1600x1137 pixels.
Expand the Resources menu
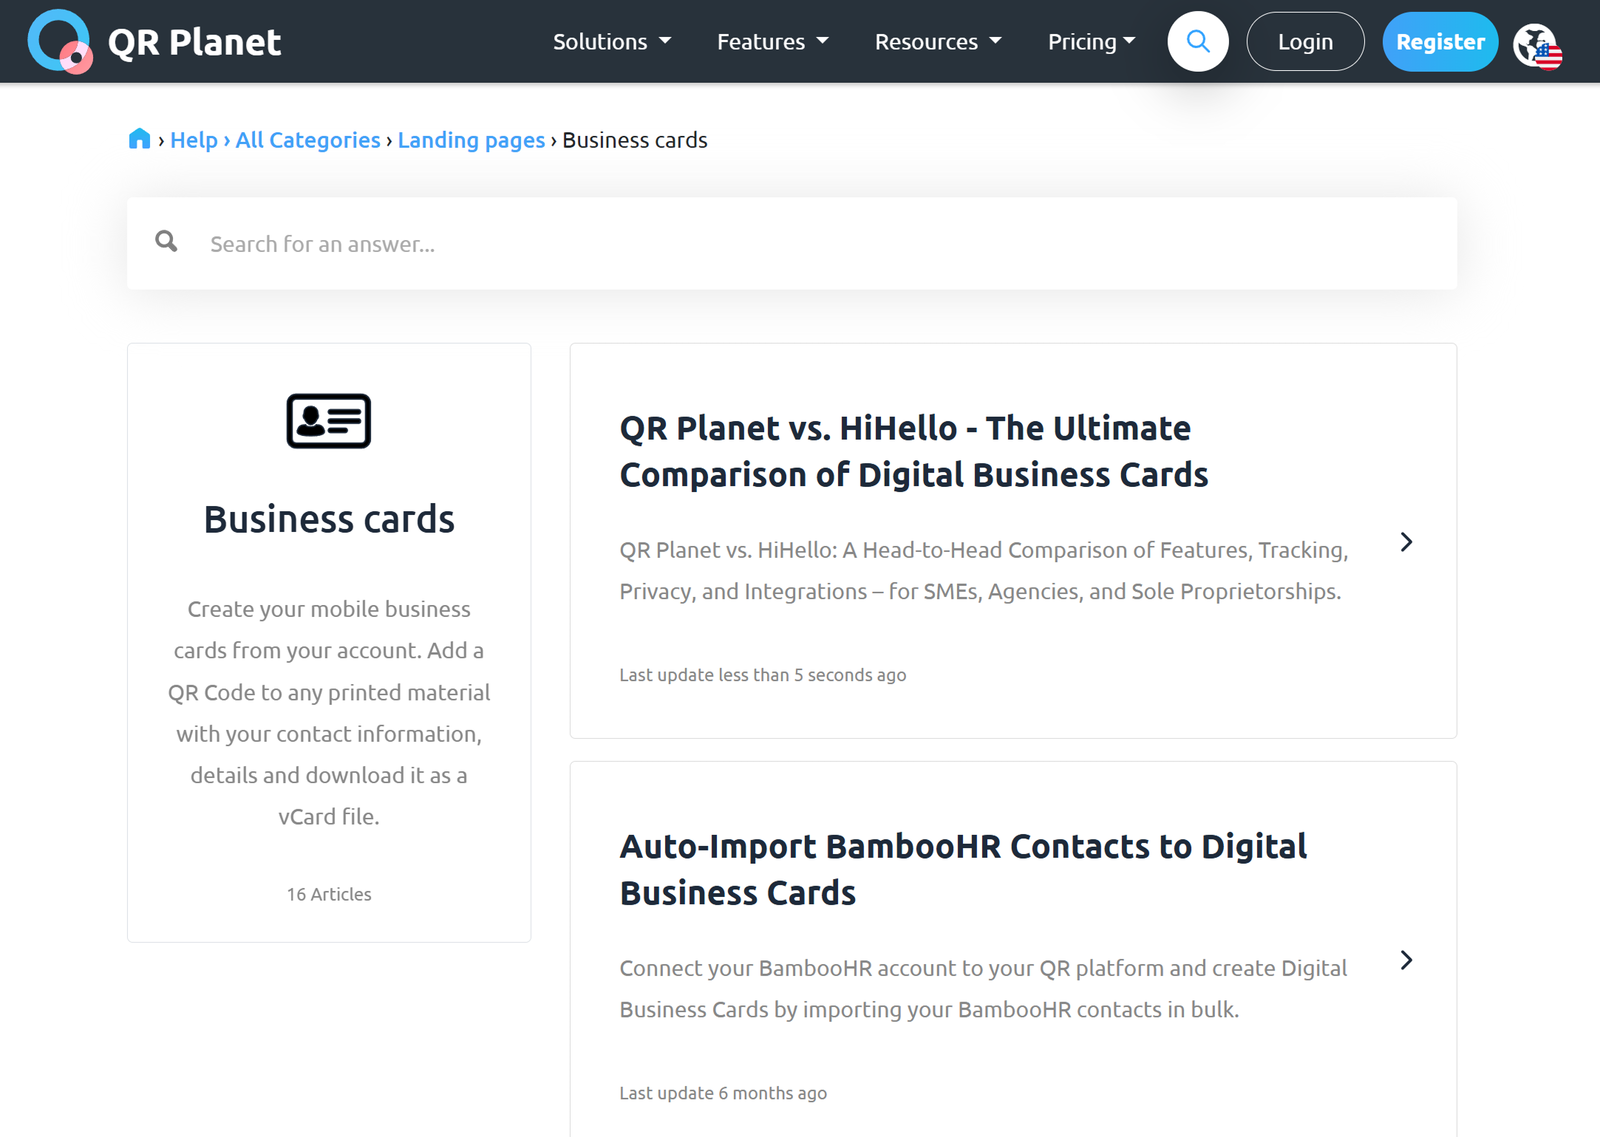(x=937, y=41)
